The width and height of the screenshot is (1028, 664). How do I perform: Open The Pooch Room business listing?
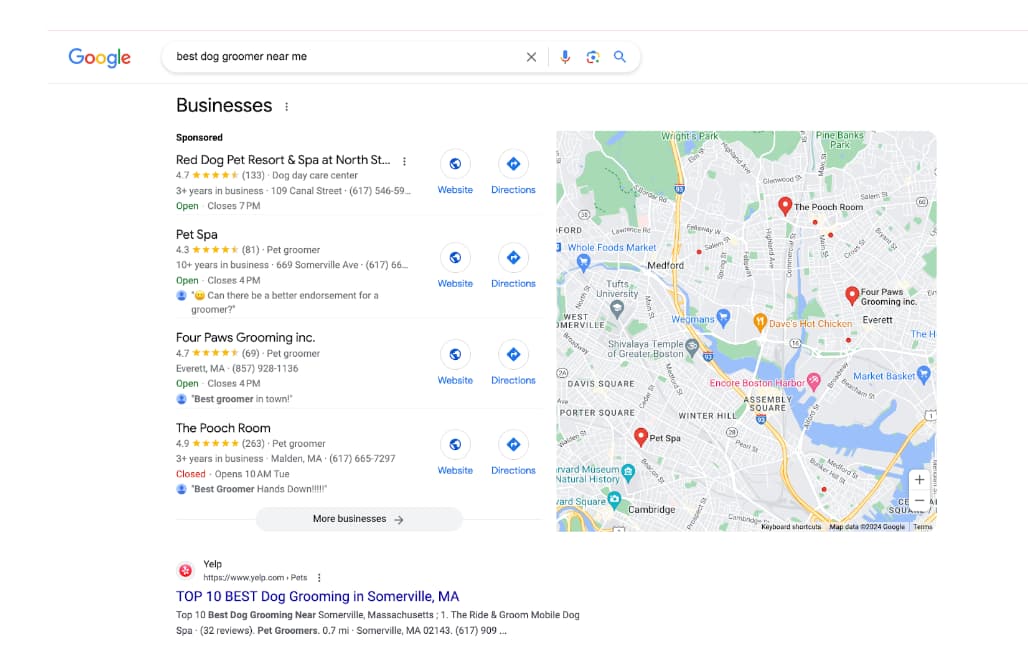tap(223, 428)
